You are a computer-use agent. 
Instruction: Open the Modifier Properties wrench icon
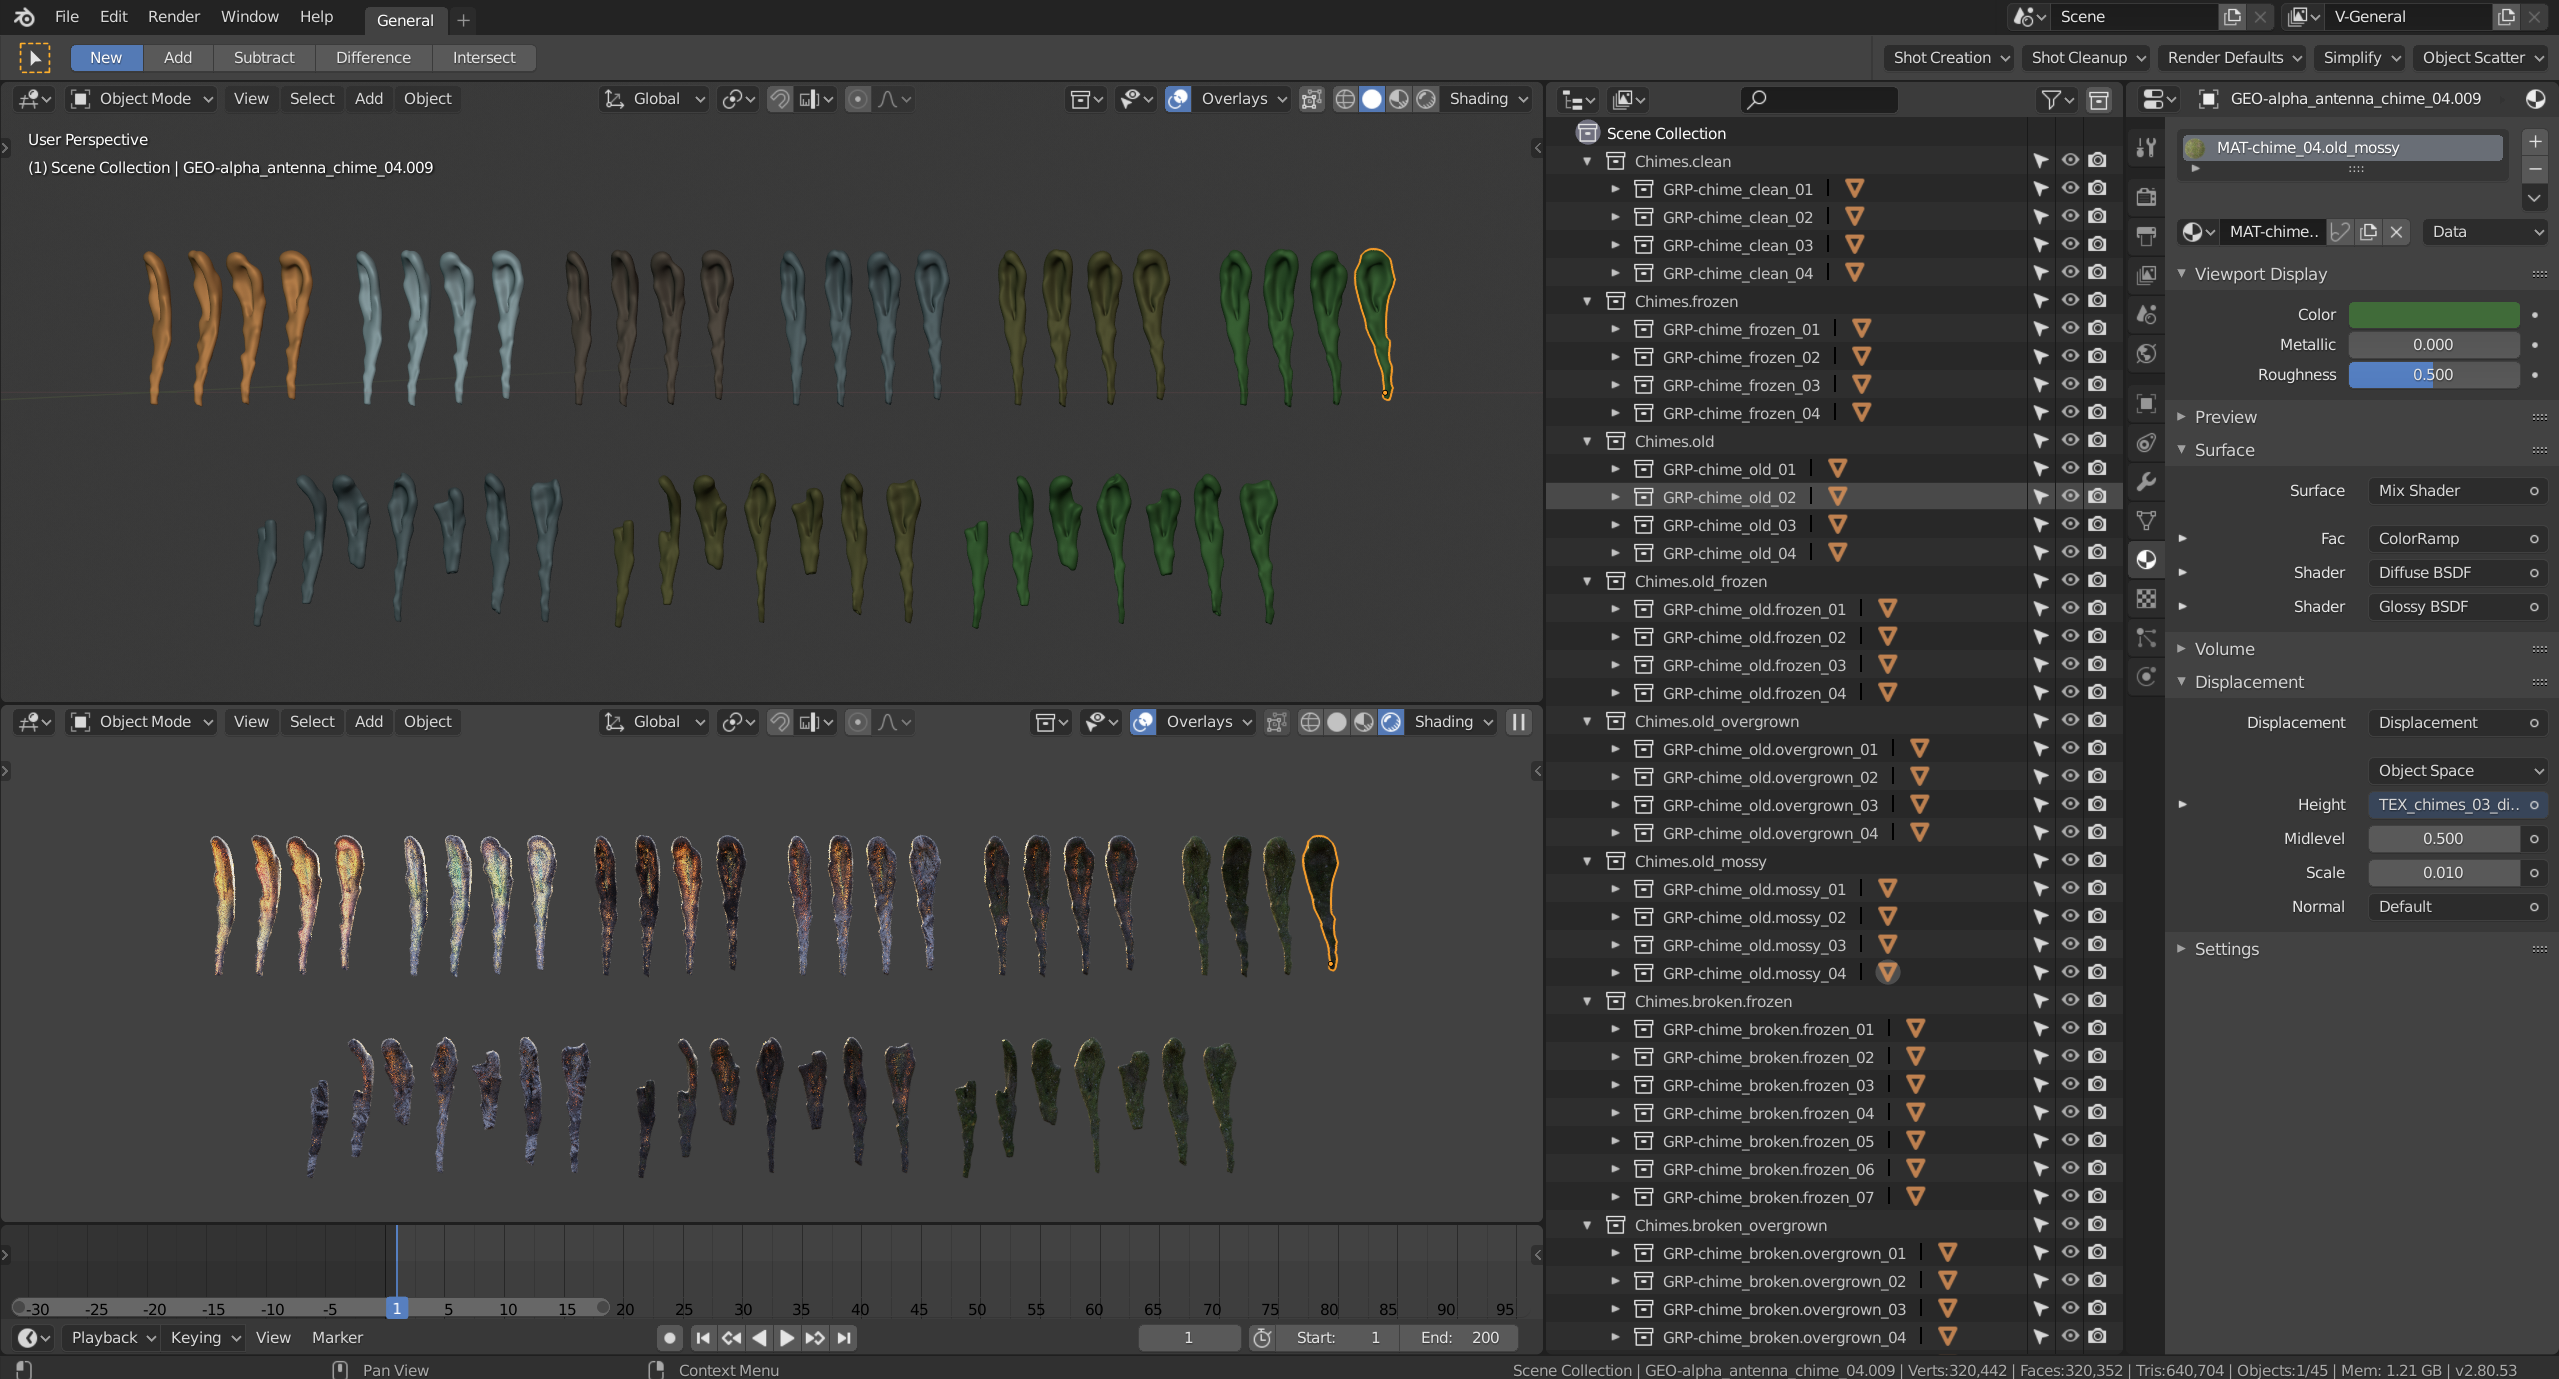pyautogui.click(x=2146, y=481)
